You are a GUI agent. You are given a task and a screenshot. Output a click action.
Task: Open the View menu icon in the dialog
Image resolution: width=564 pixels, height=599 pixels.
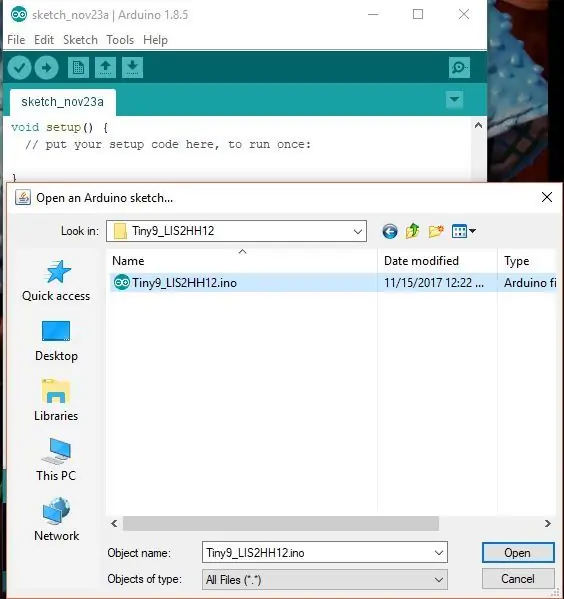(x=464, y=231)
